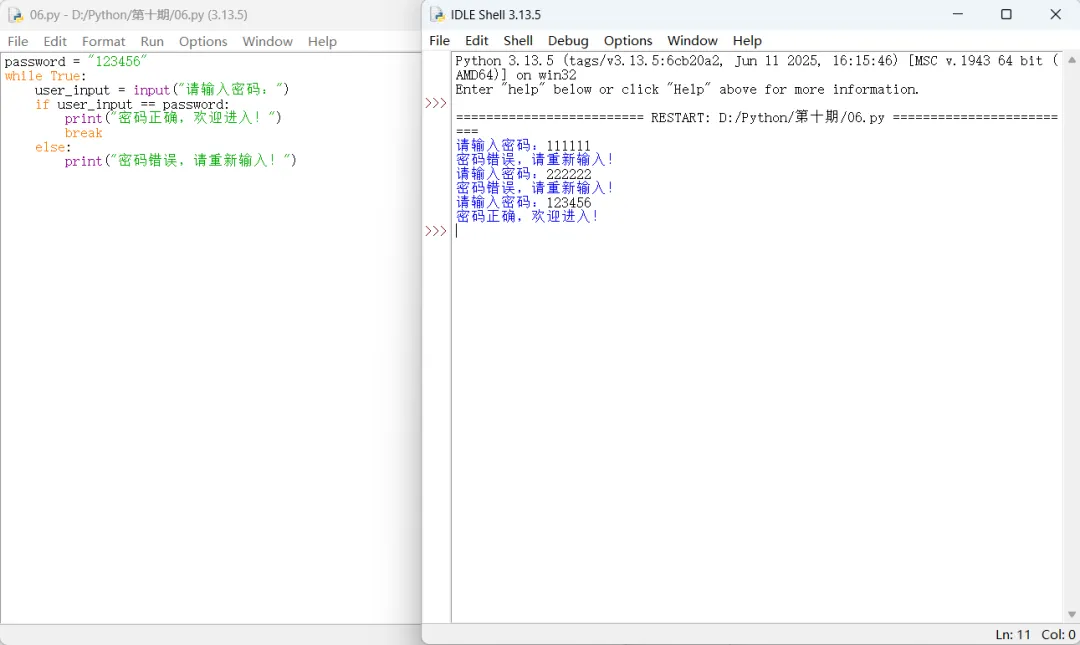Viewport: 1080px width, 645px height.
Task: Click shell output line with input 123456
Action: point(523,202)
